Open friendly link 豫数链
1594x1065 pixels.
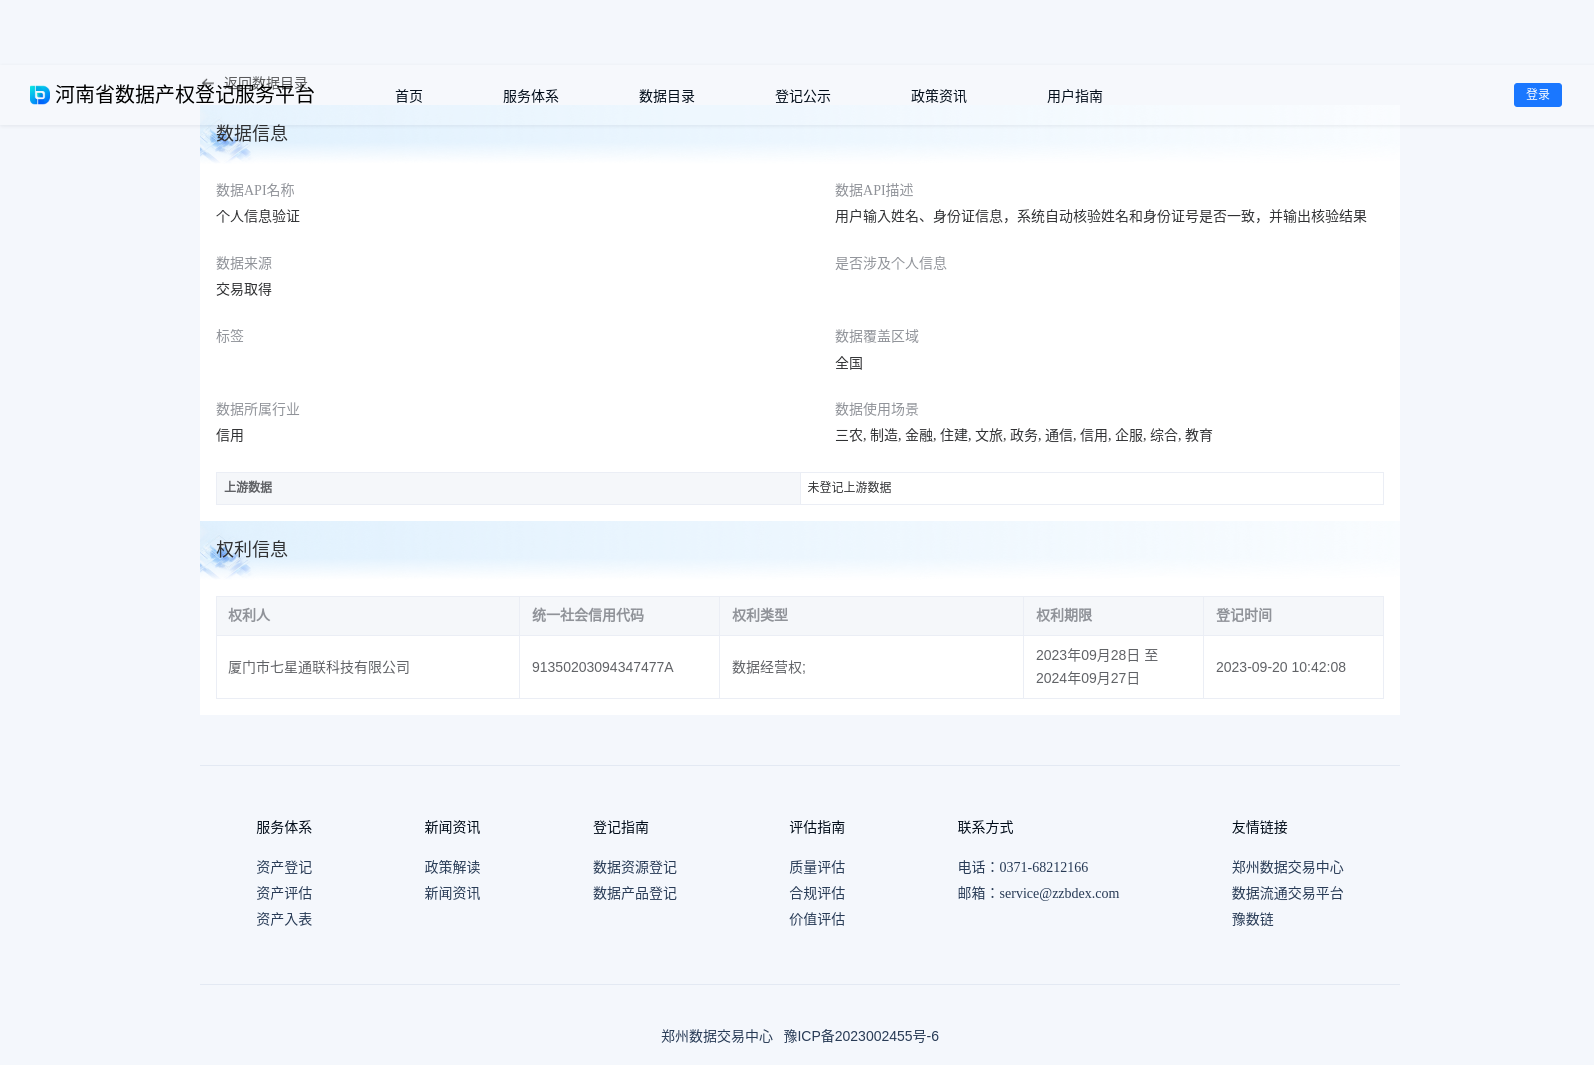[x=1253, y=919]
